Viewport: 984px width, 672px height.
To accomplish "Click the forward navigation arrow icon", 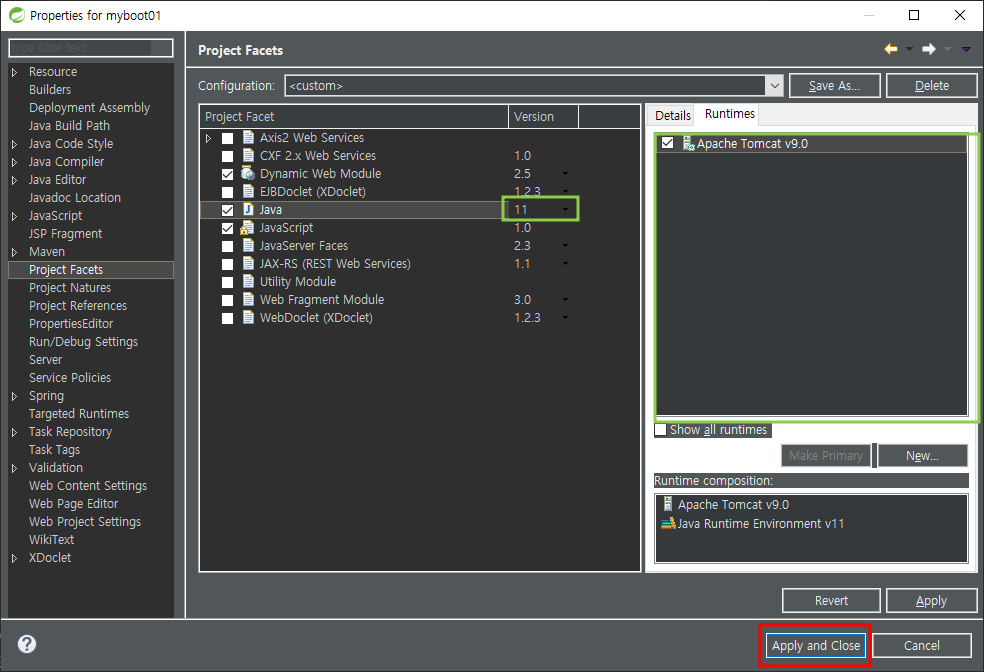I will (929, 49).
